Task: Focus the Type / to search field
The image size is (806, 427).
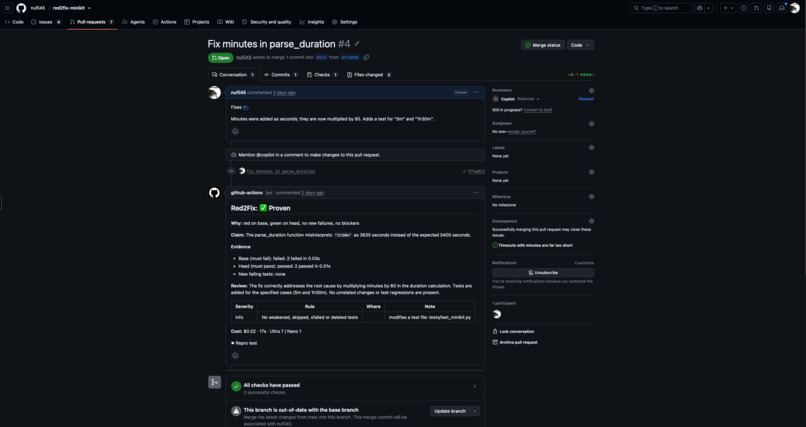Action: pos(661,8)
